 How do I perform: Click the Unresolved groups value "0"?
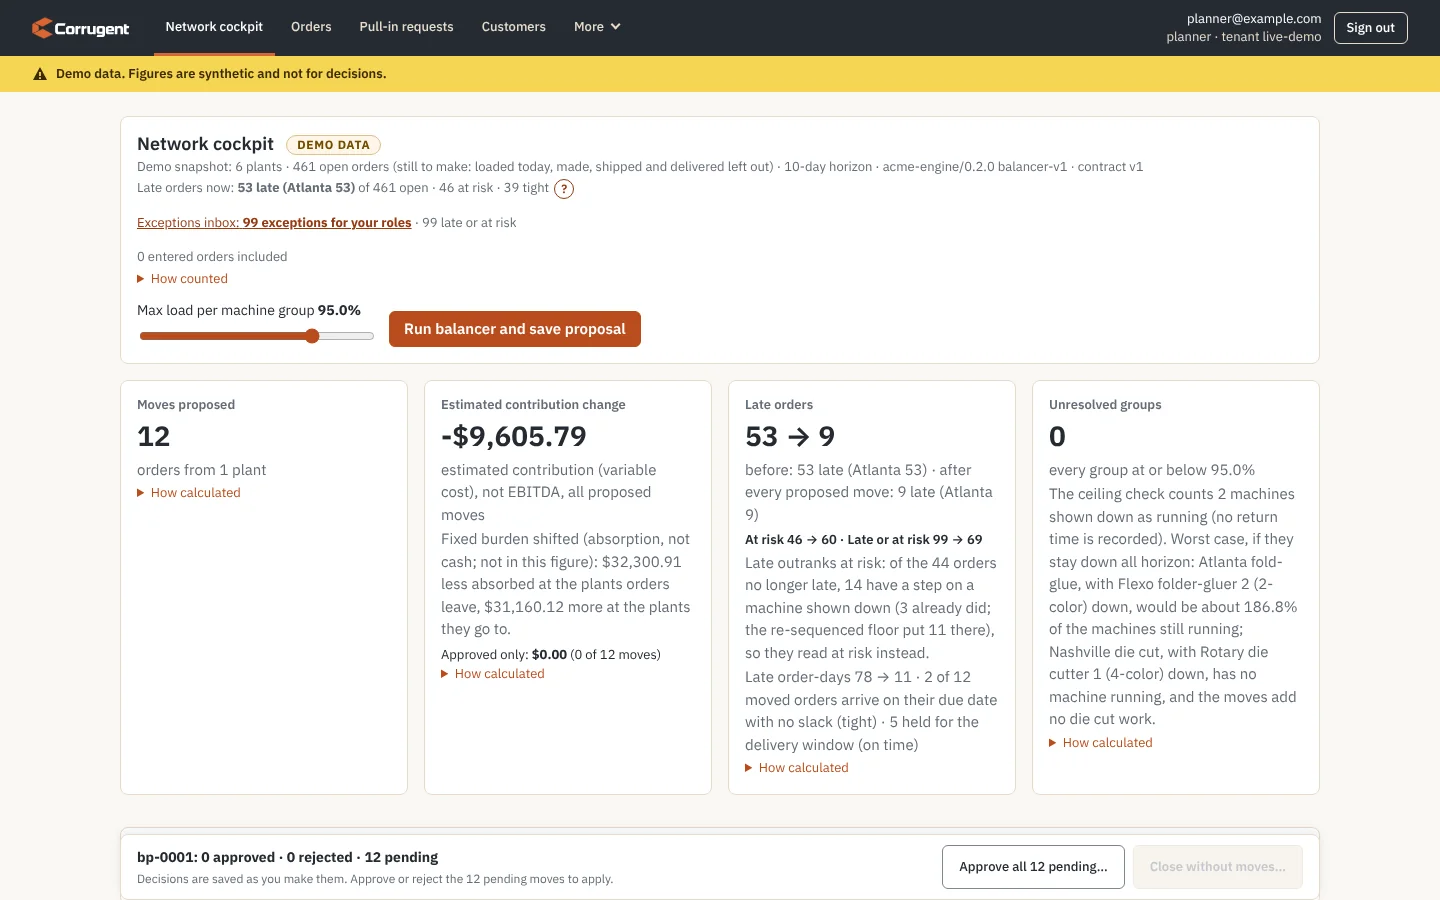tap(1057, 437)
